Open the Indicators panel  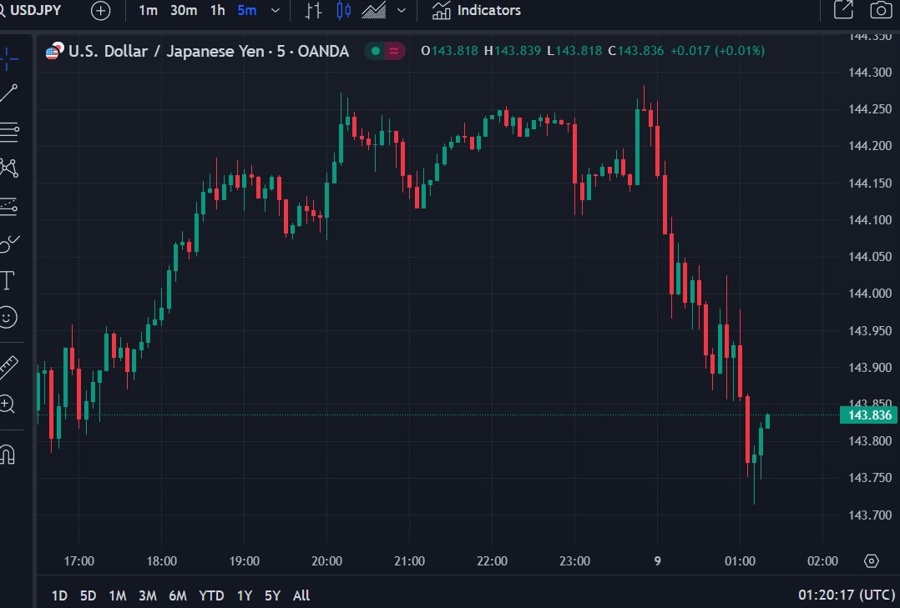pyautogui.click(x=477, y=10)
